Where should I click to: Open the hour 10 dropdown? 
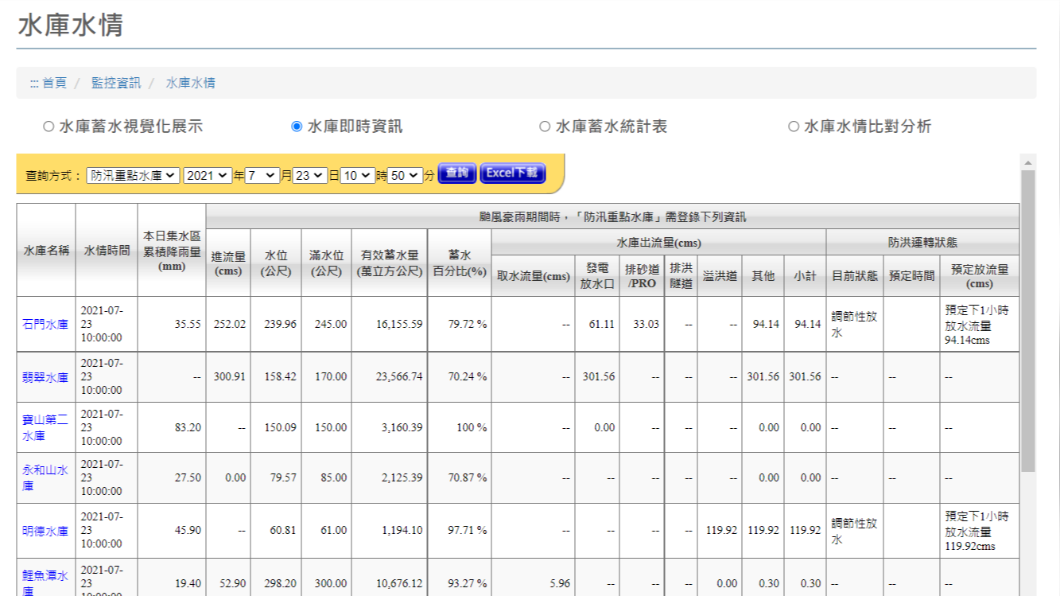(357, 176)
